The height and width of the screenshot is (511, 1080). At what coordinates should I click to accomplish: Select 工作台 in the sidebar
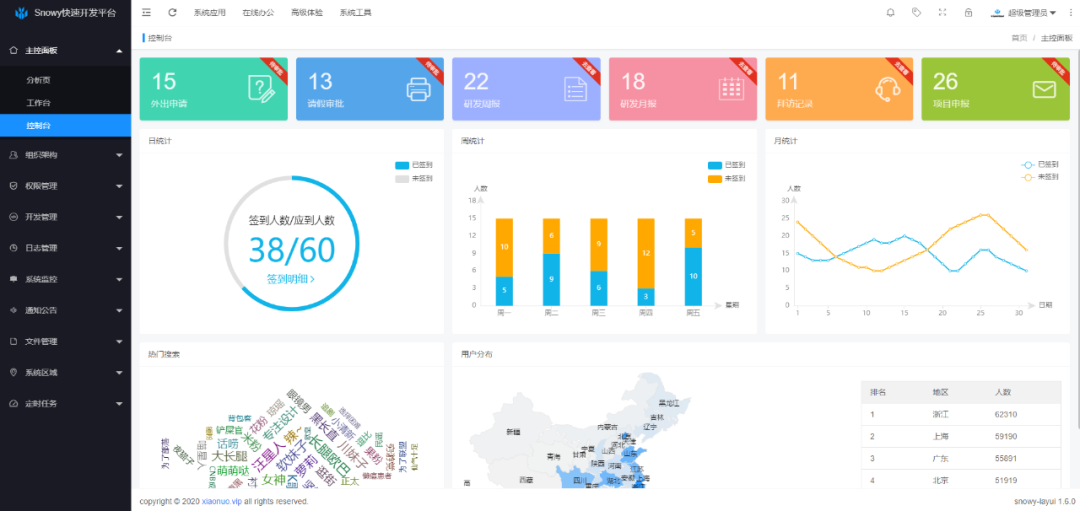pyautogui.click(x=38, y=103)
